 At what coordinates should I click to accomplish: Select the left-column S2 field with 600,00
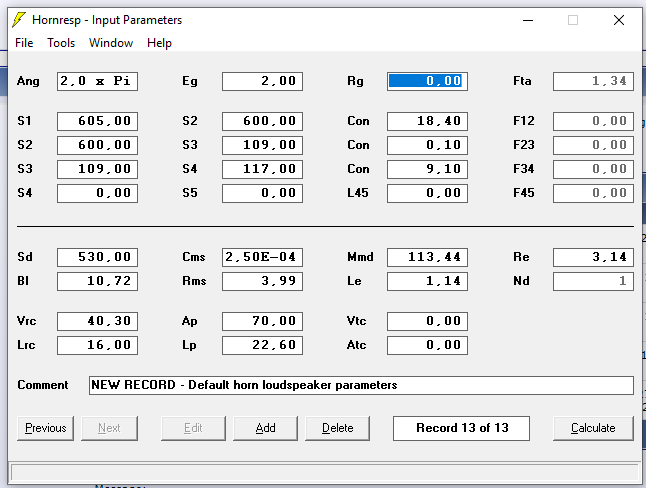coord(97,145)
